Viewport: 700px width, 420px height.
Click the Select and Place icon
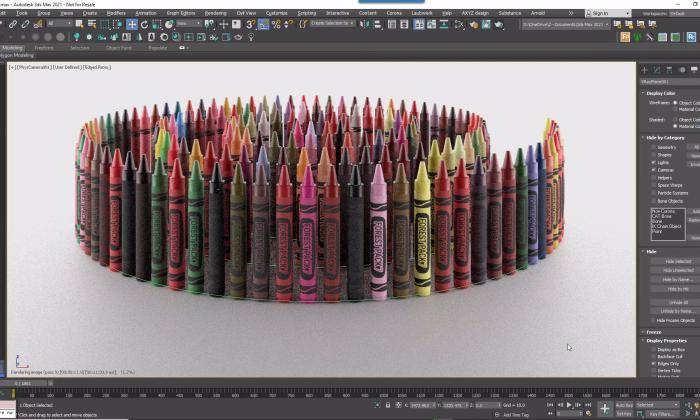[169, 24]
